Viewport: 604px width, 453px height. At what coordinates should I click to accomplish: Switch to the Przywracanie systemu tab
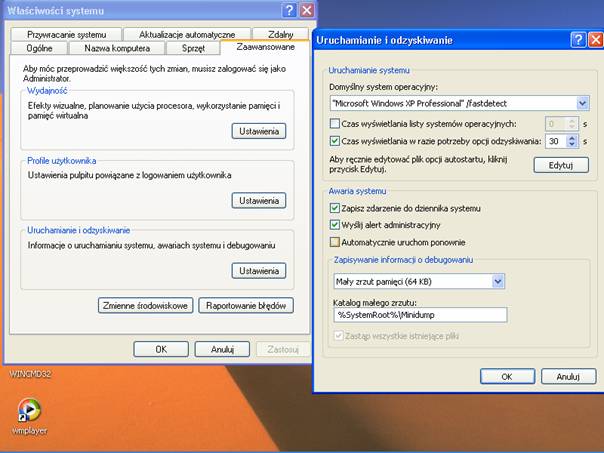point(67,35)
